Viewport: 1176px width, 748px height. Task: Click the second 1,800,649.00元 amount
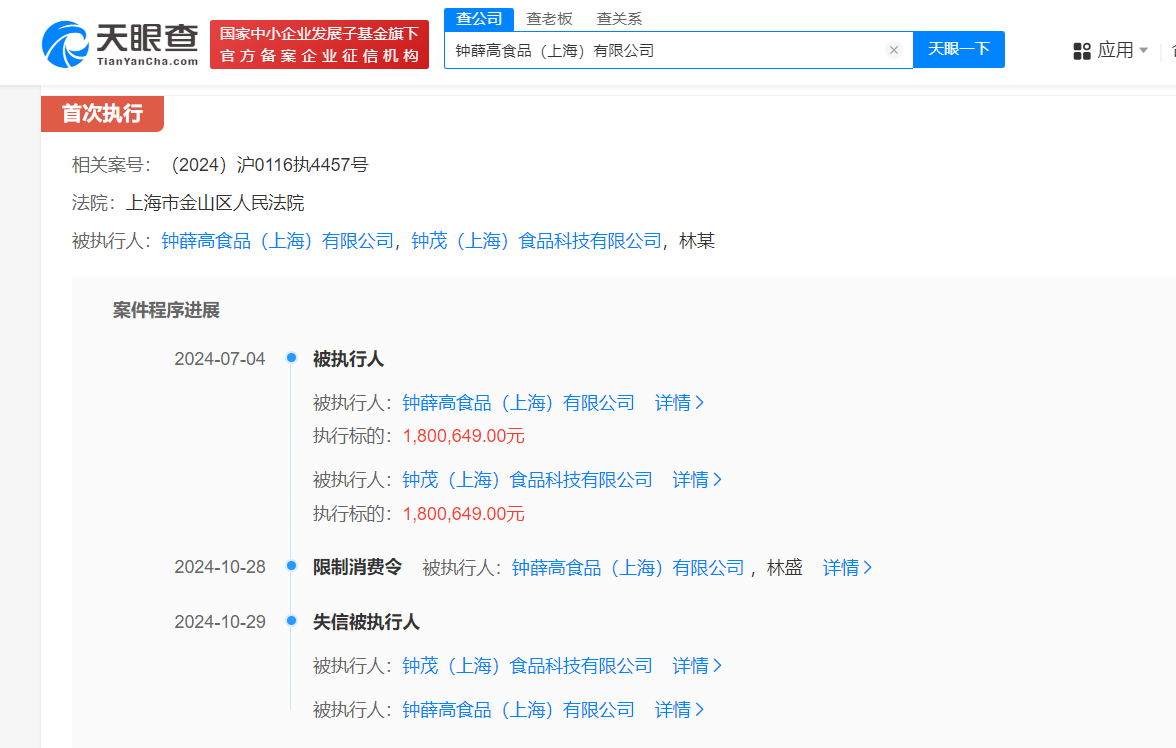tap(464, 514)
